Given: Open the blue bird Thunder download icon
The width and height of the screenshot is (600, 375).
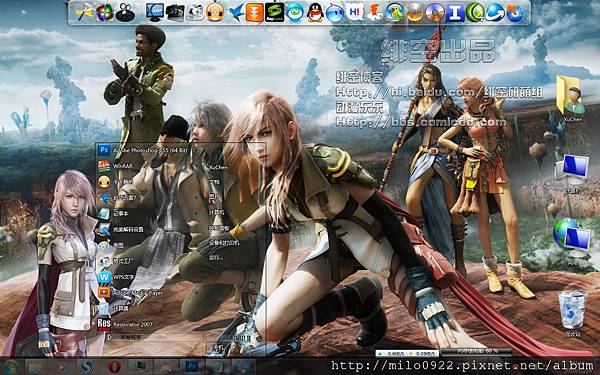Looking at the screenshot, I should pyautogui.click(x=236, y=13).
